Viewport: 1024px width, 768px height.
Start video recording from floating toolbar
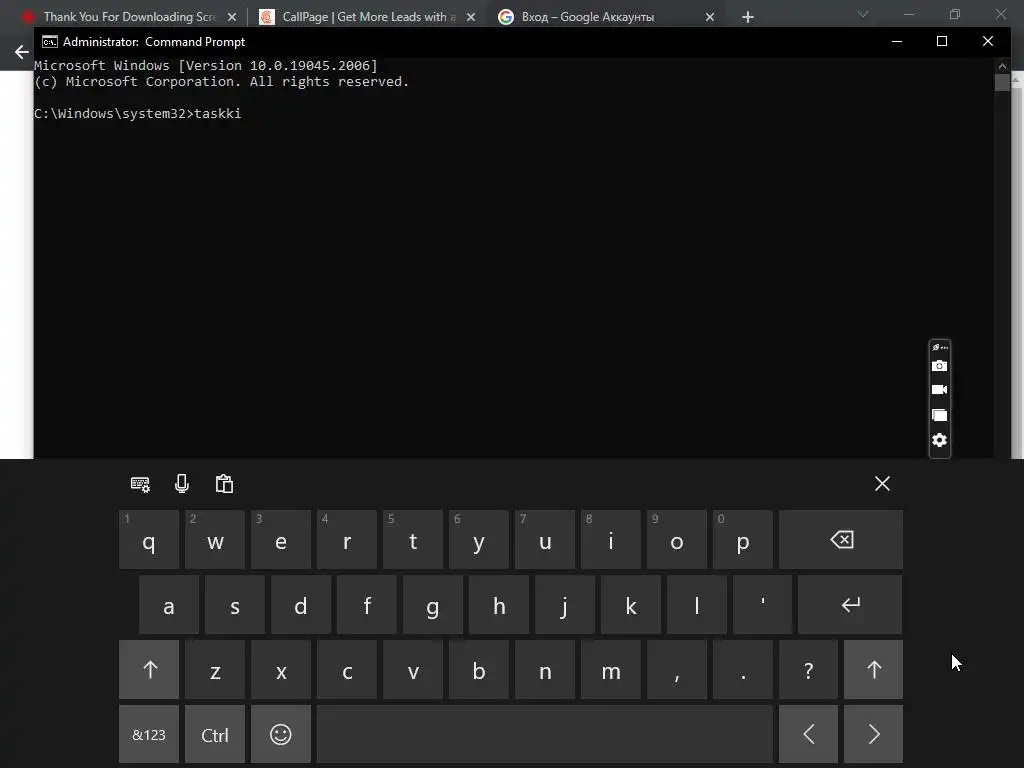point(939,390)
